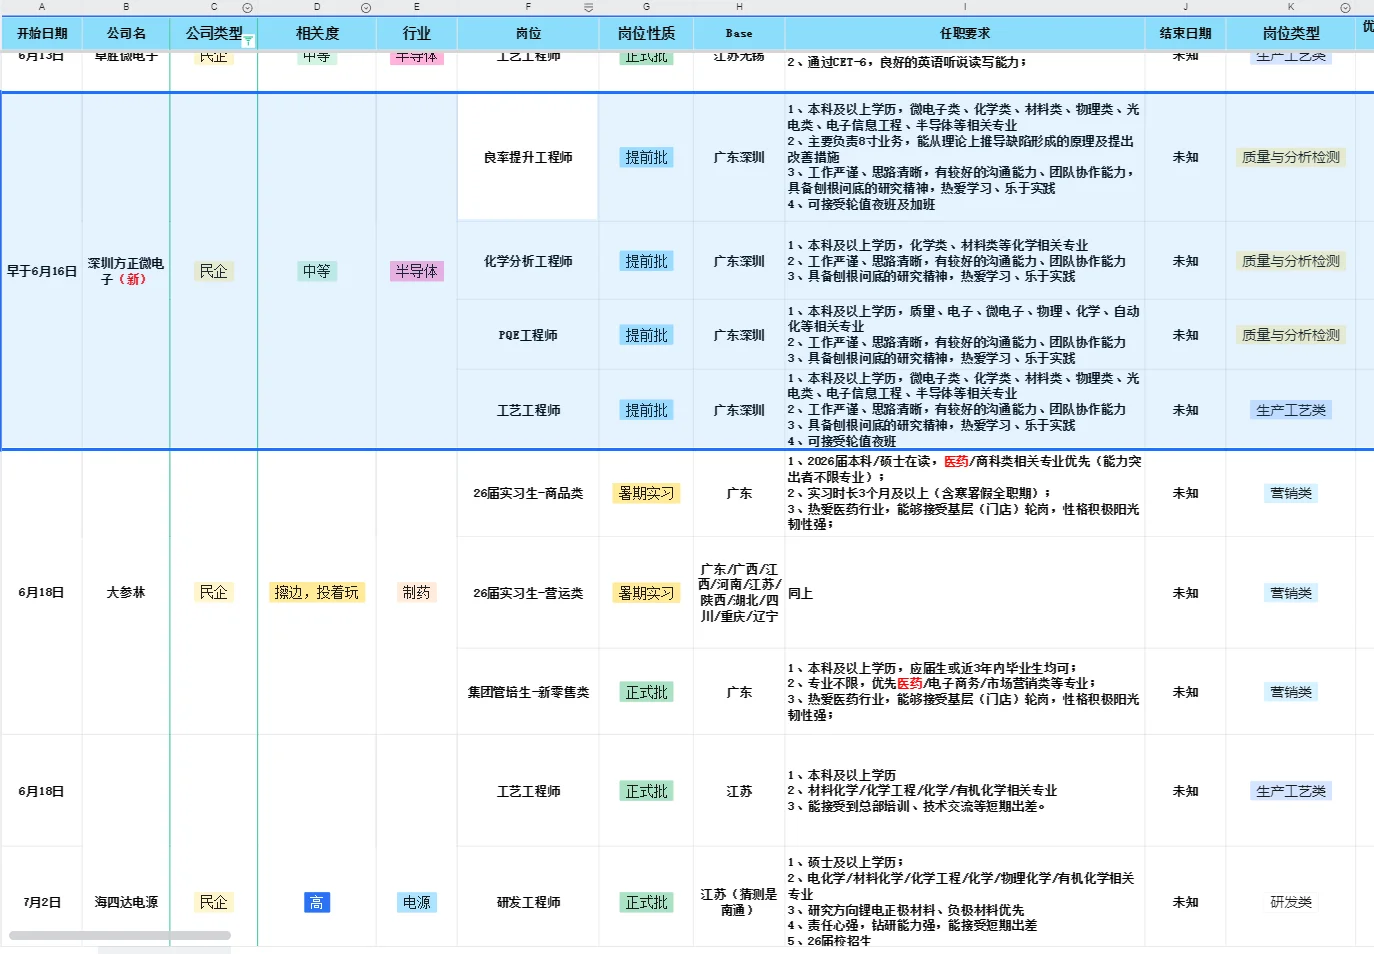Click the 开始日期 header cell
Image resolution: width=1374 pixels, height=954 pixels.
42,33
